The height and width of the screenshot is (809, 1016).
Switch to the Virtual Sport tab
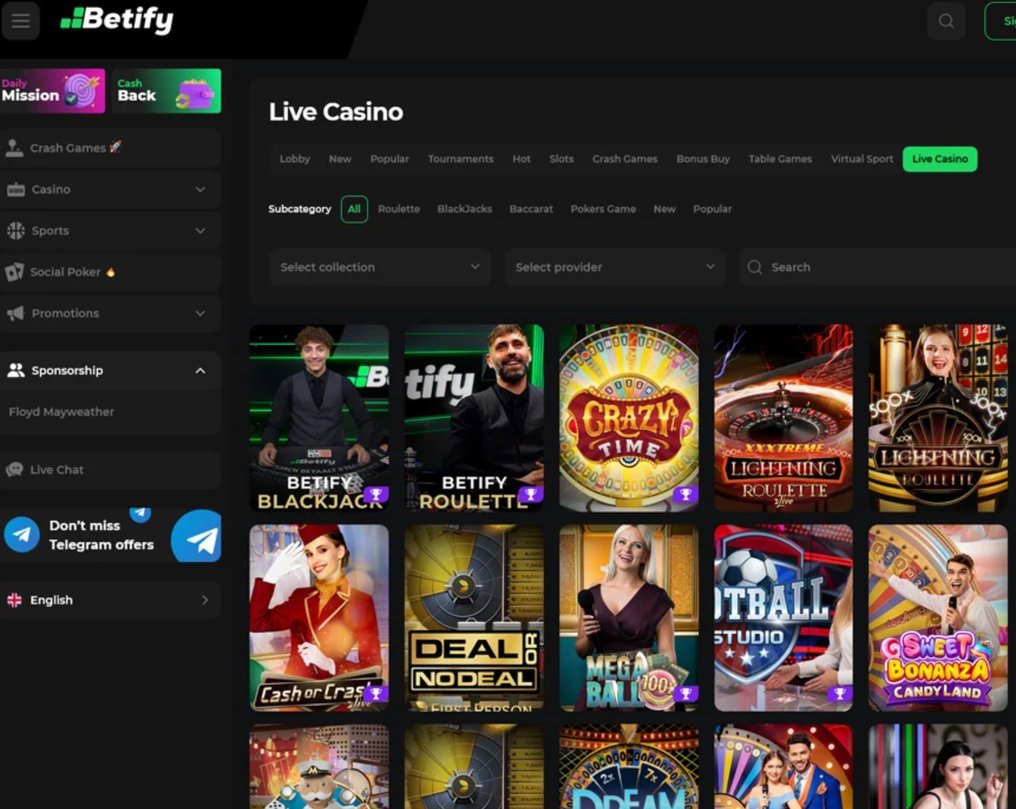(862, 159)
